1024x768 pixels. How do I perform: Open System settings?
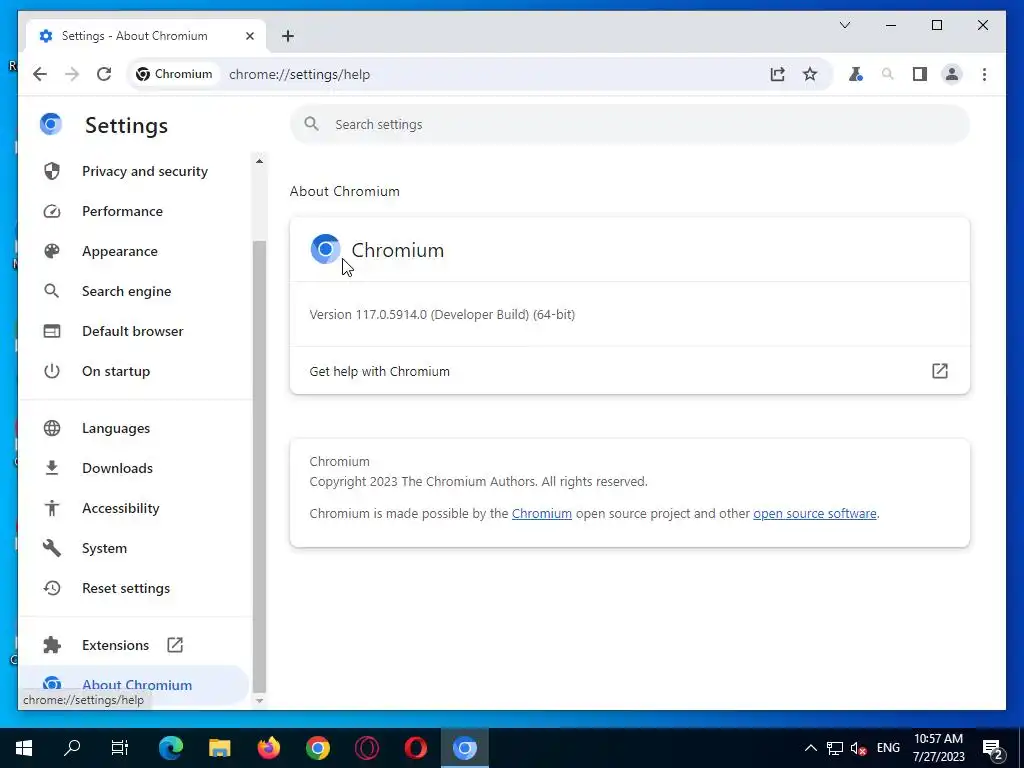point(135,548)
